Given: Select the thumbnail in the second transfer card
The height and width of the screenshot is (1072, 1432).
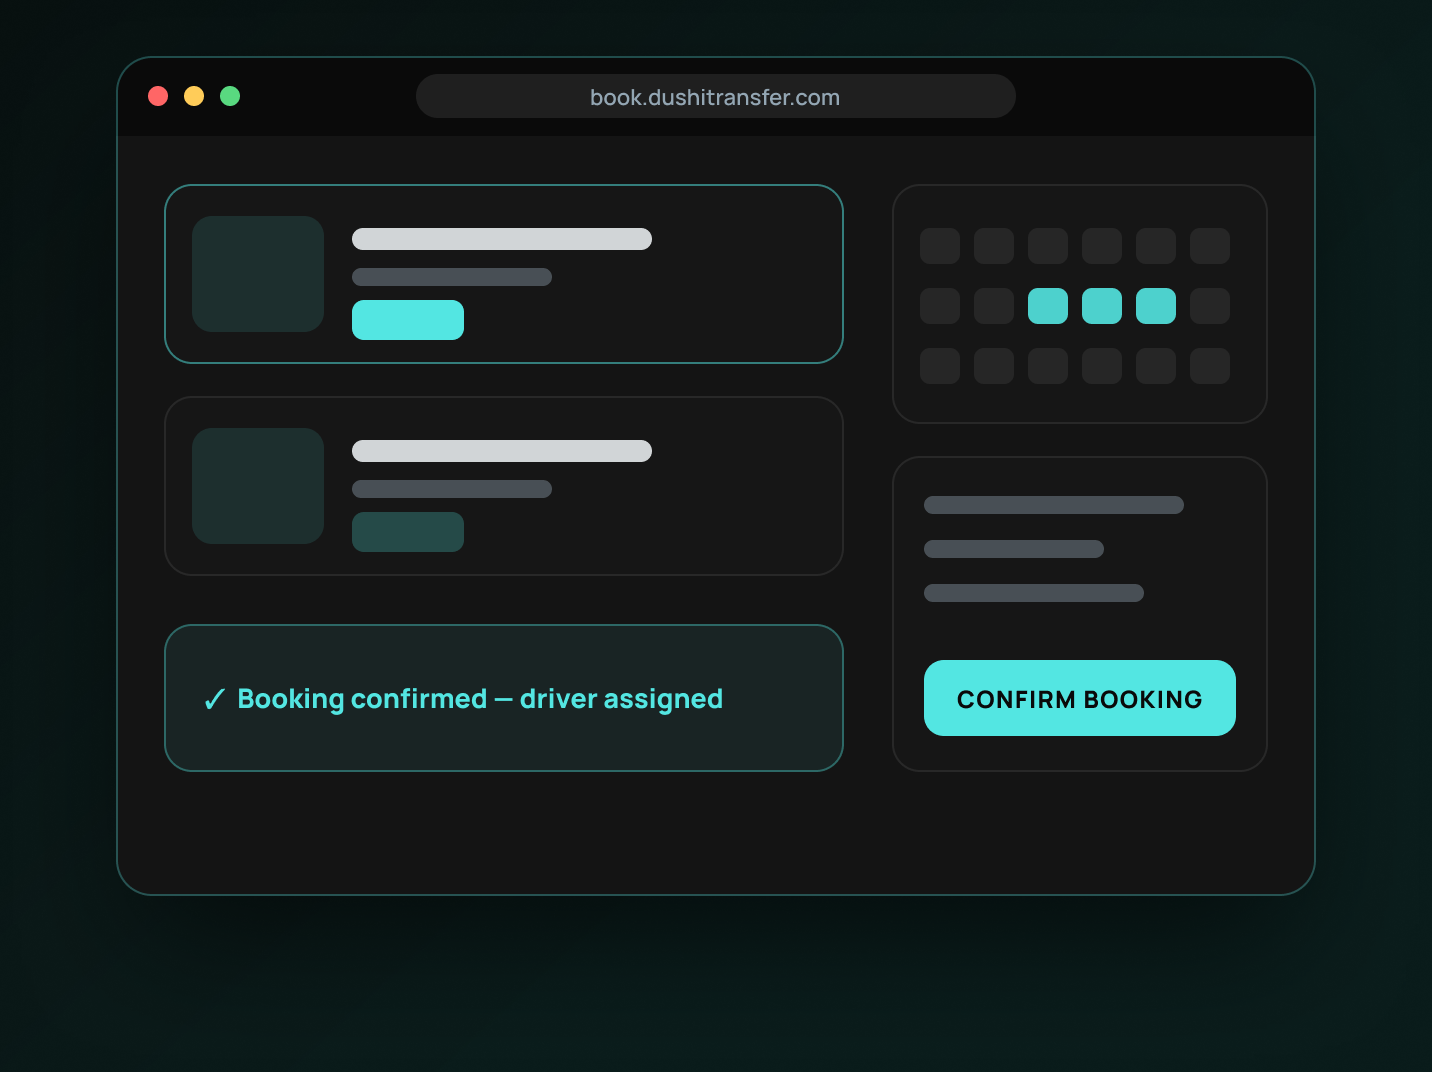Looking at the screenshot, I should pos(258,486).
